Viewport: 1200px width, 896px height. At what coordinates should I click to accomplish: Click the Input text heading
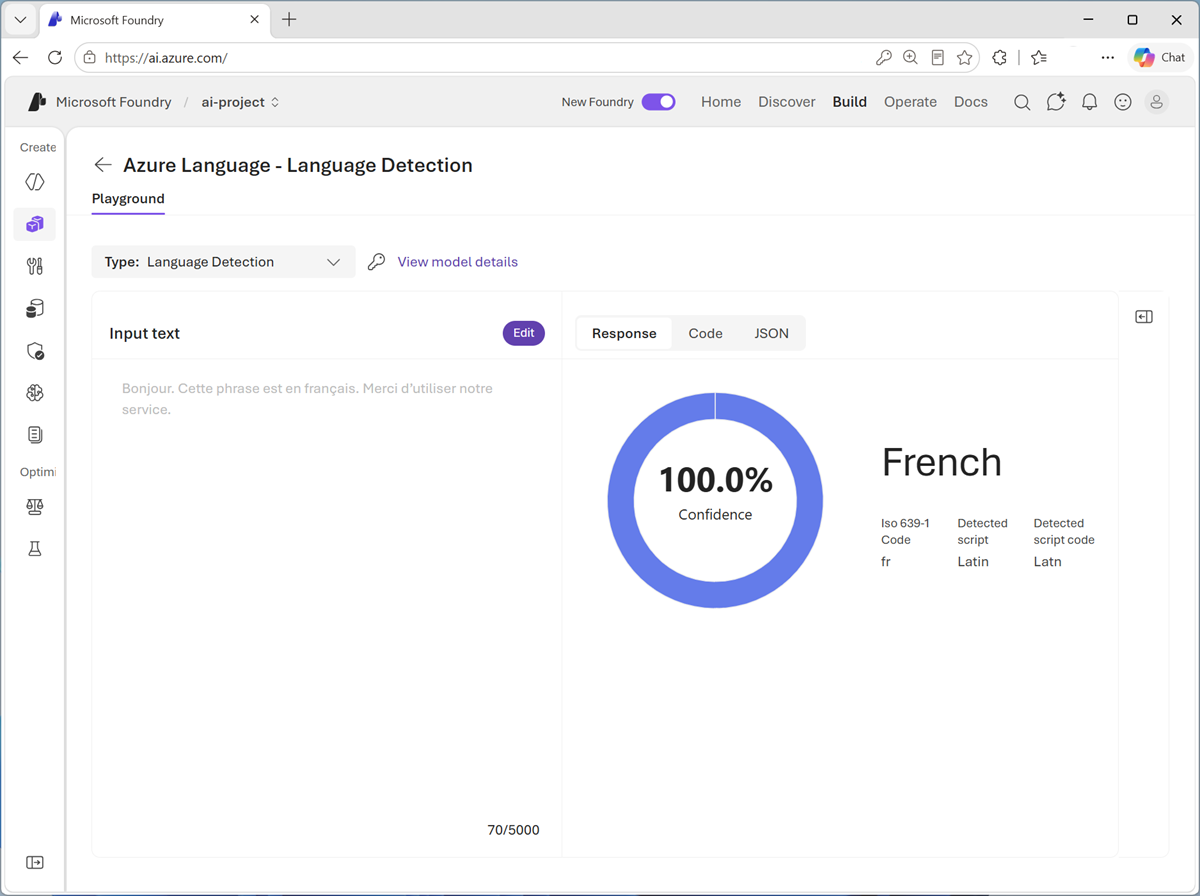click(x=145, y=334)
